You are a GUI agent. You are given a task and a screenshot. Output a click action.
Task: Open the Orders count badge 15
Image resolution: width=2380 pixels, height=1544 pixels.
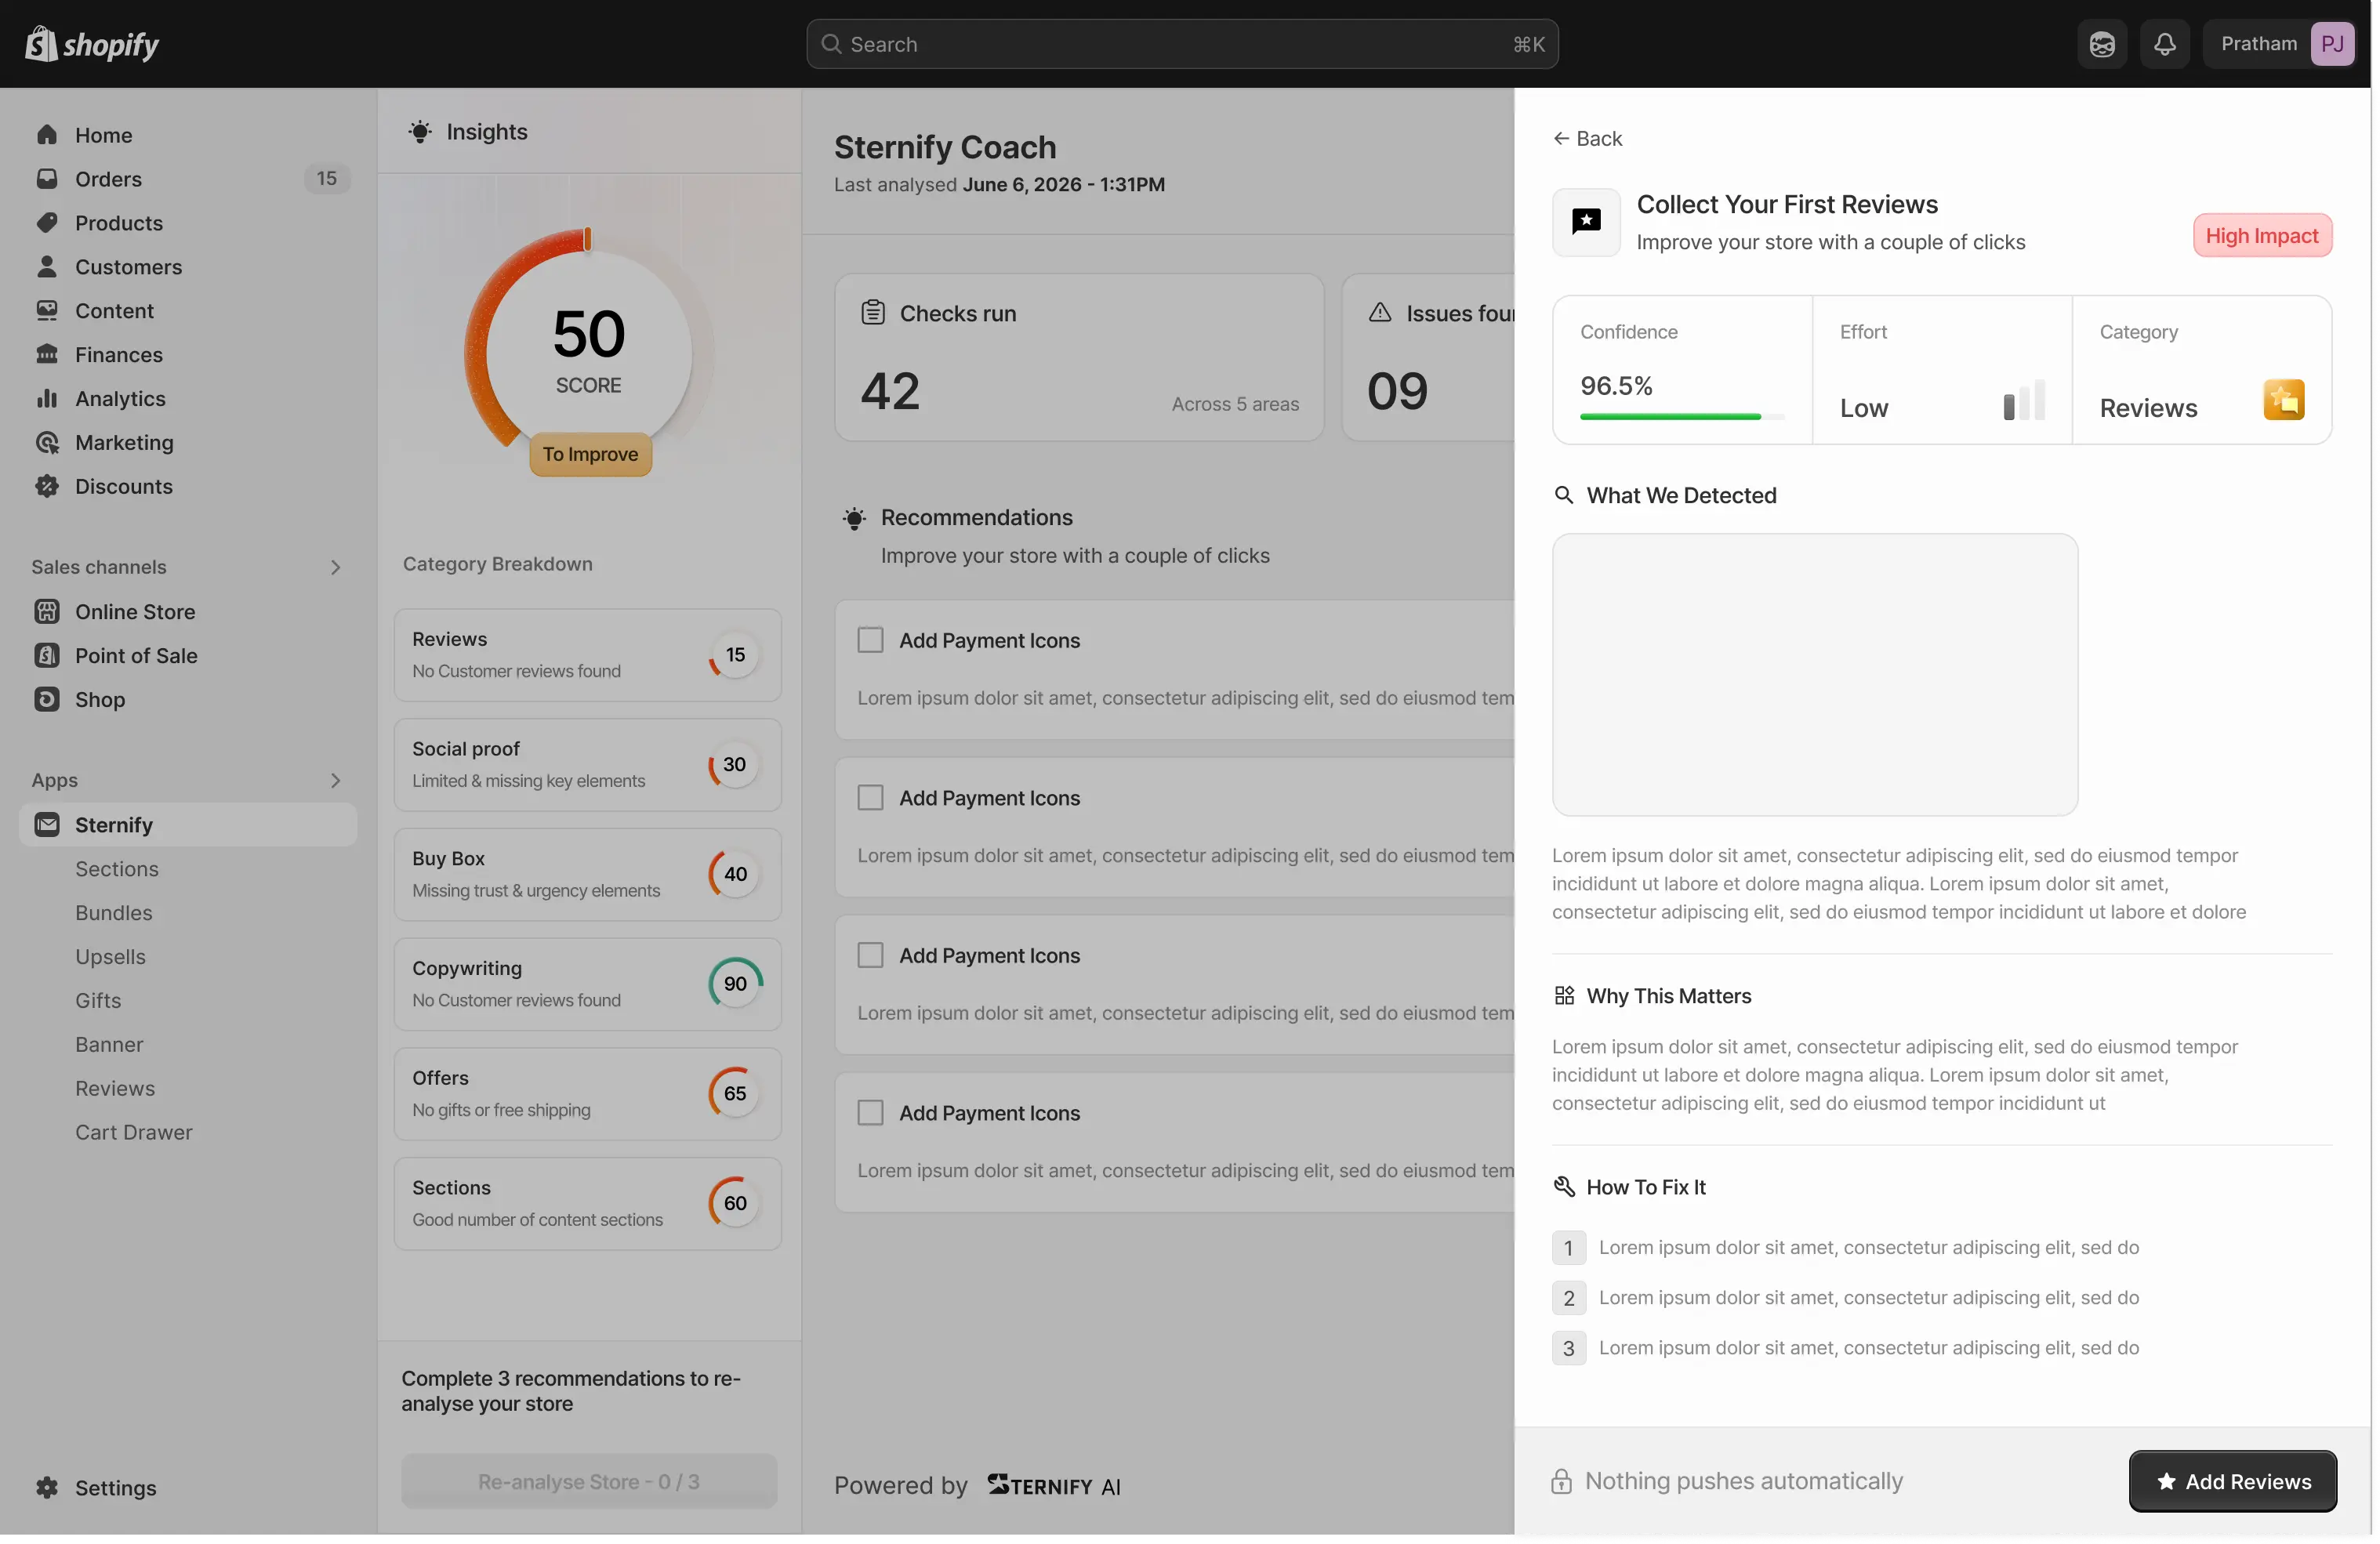point(327,179)
